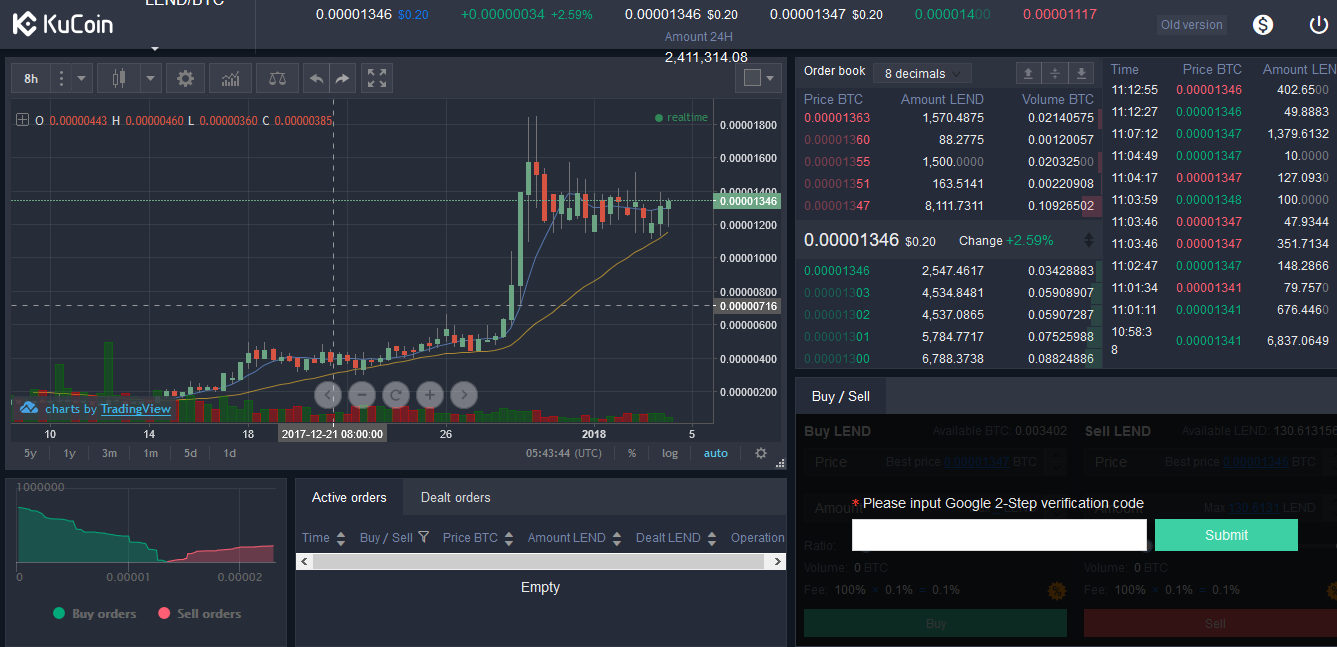Screen dimensions: 1337x647
Task: Open the Active orders tab
Action: coord(348,496)
